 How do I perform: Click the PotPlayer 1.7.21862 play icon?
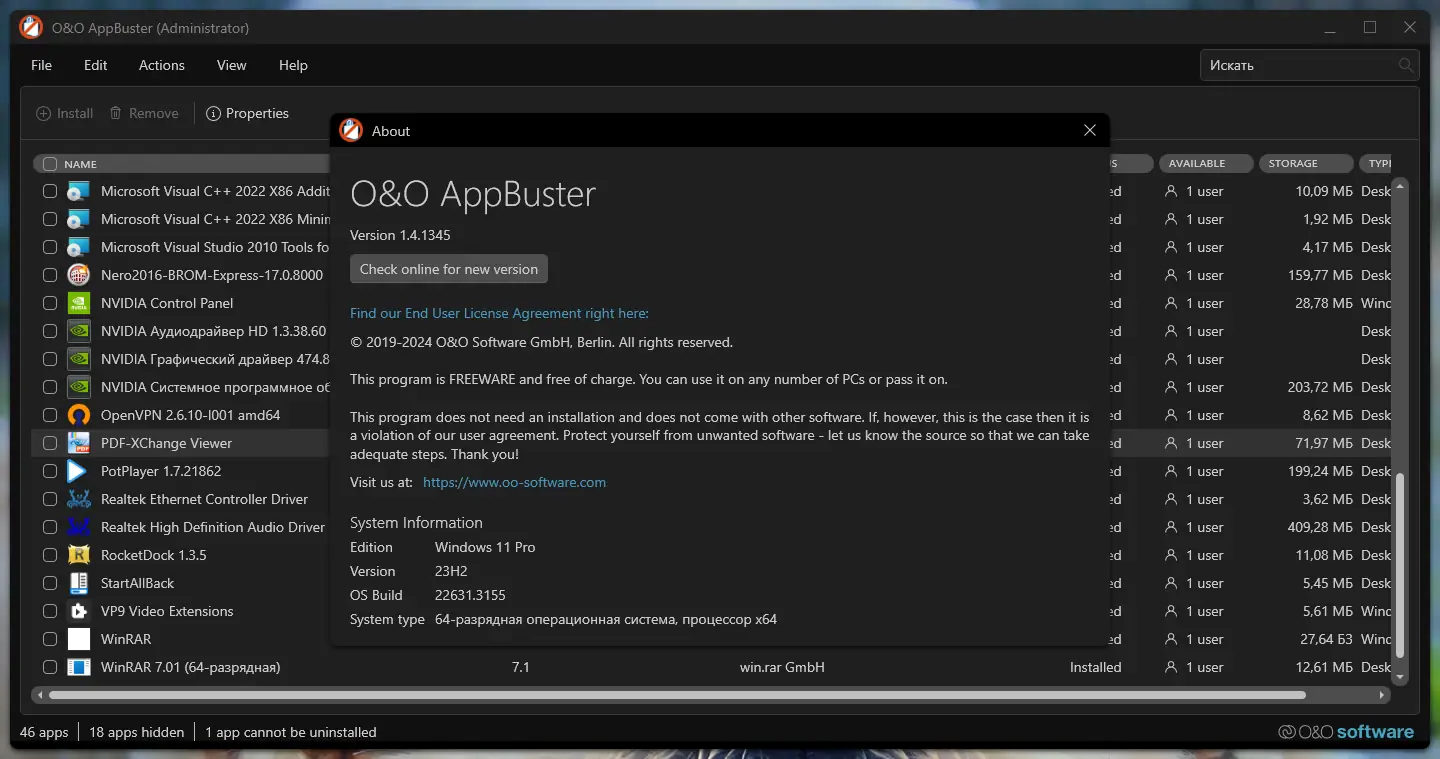pos(79,471)
